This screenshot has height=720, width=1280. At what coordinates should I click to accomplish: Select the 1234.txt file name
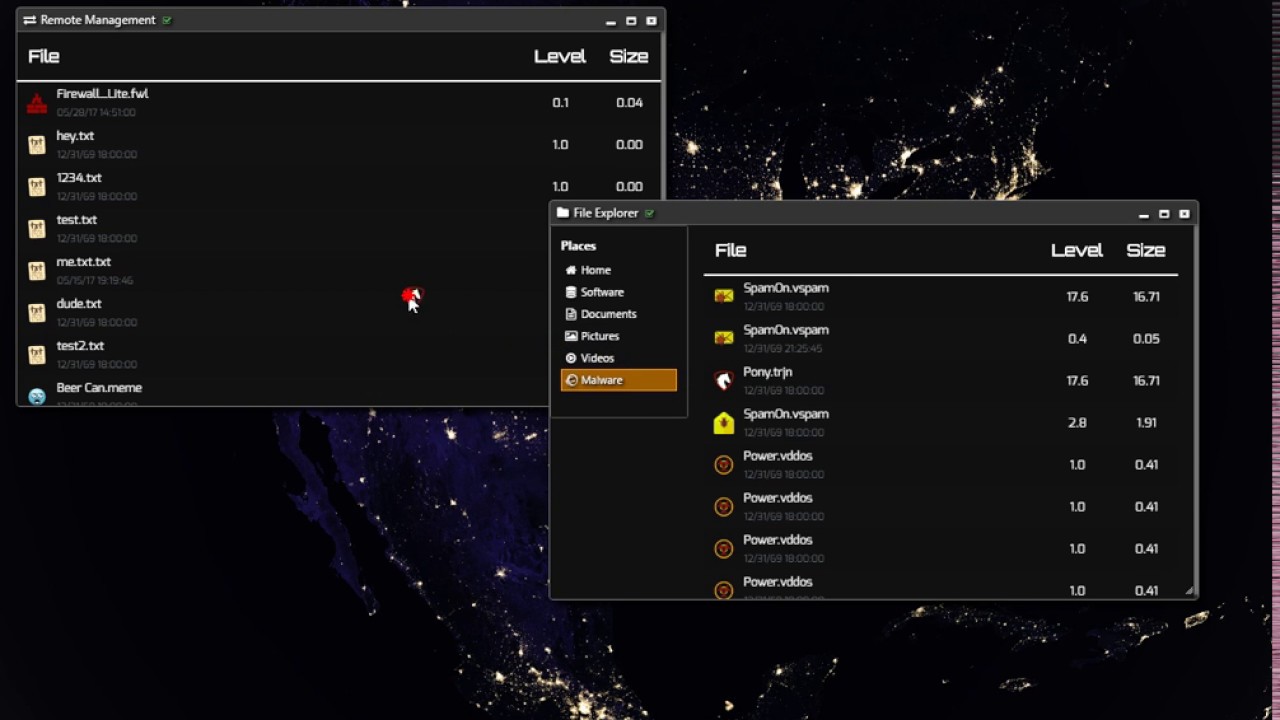tap(79, 178)
